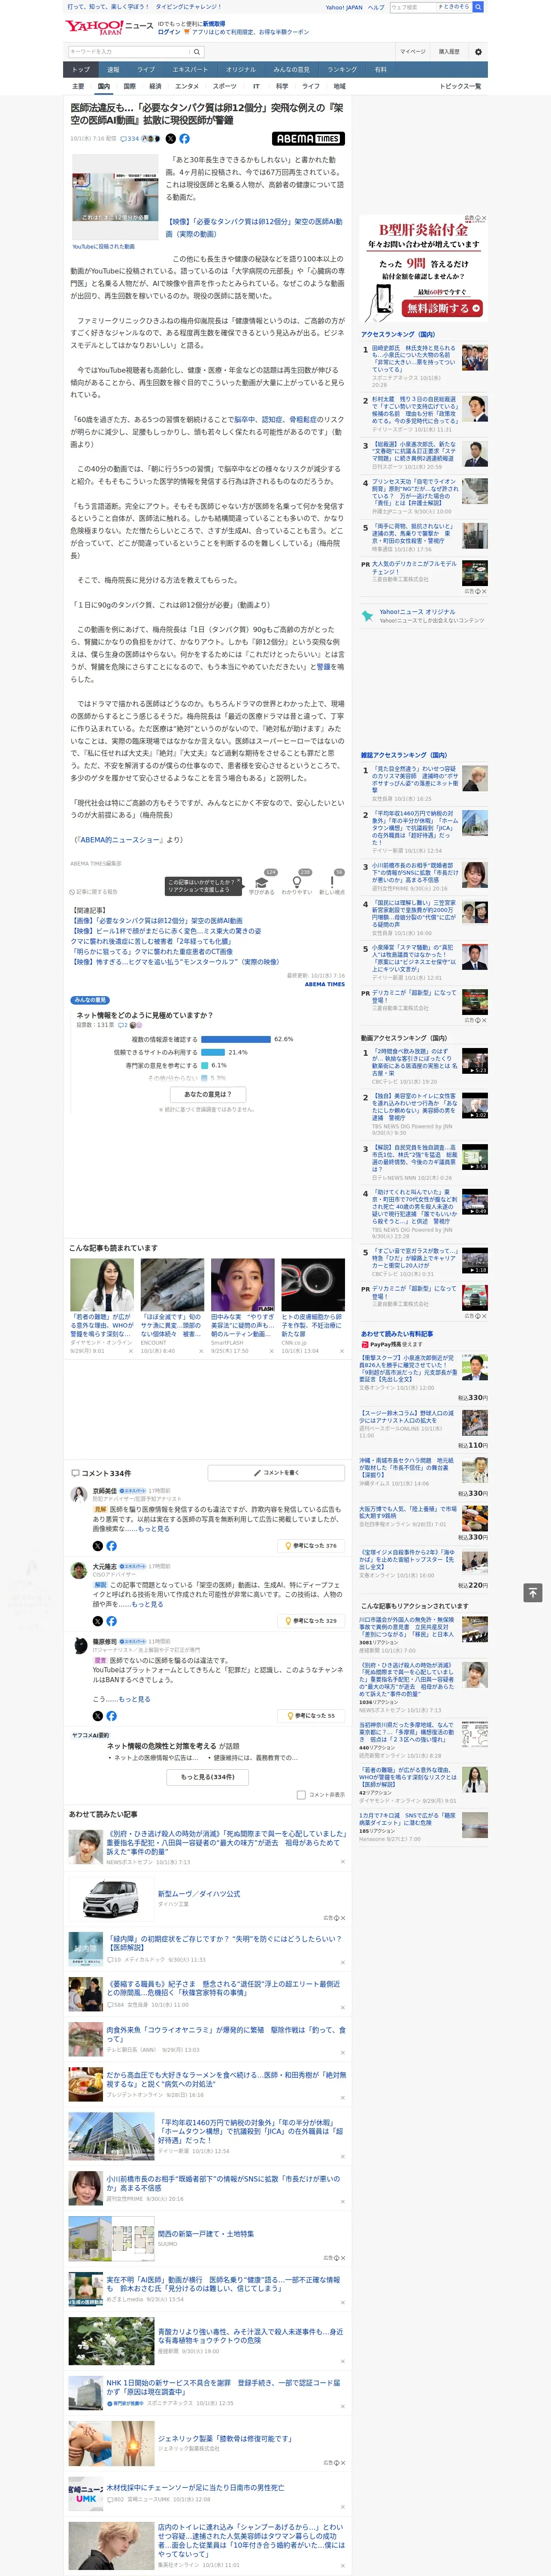The height and width of the screenshot is (2576, 551).
Task: Click あなたの意見は？ poll button
Action: point(208,1094)
